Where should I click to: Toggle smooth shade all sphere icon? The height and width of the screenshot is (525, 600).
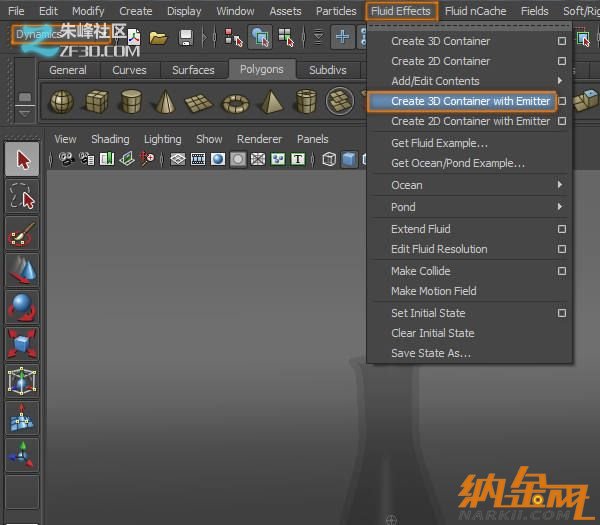218,159
